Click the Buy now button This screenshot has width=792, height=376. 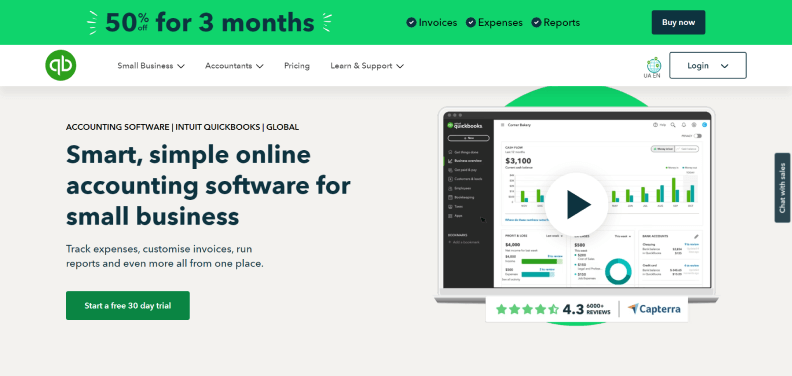pos(678,22)
